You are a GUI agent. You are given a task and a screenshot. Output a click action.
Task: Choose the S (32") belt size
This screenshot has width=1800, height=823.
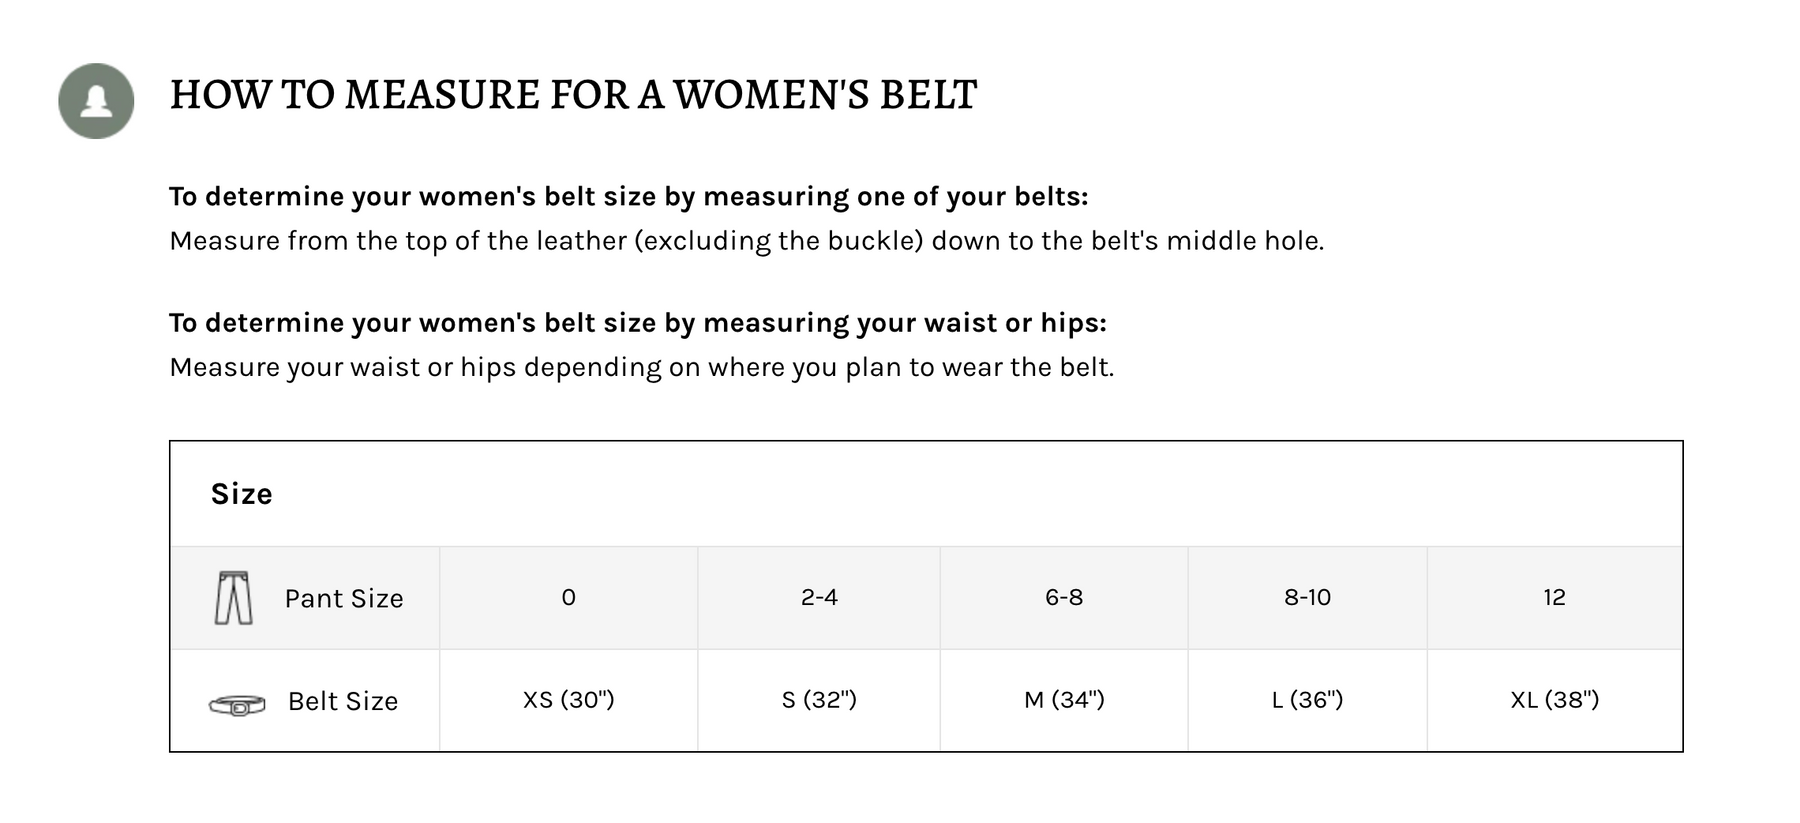tap(819, 700)
